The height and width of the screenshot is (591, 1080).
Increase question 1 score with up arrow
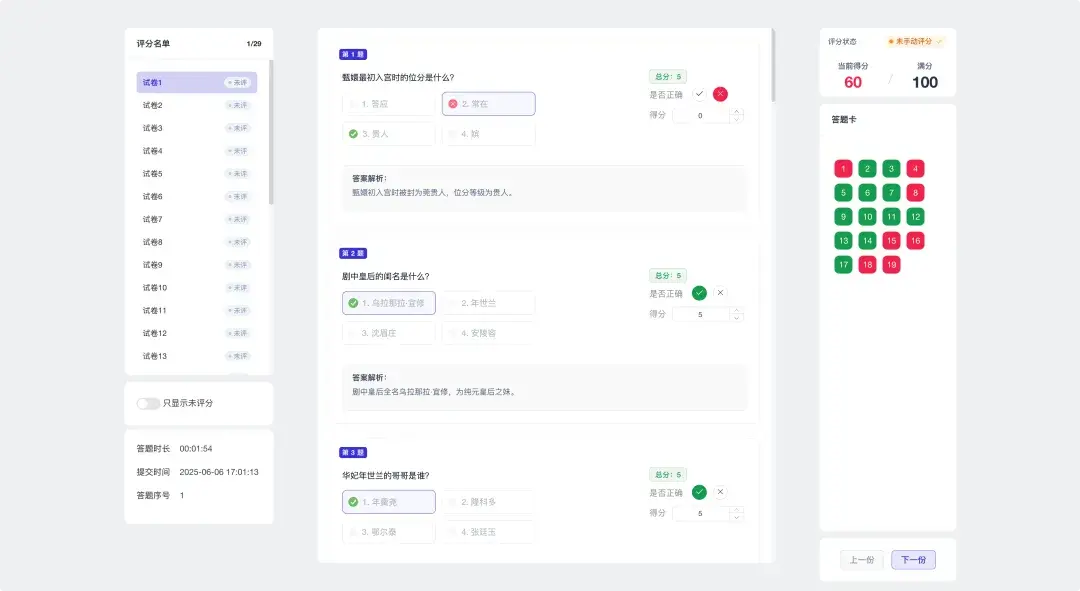[x=736, y=112]
